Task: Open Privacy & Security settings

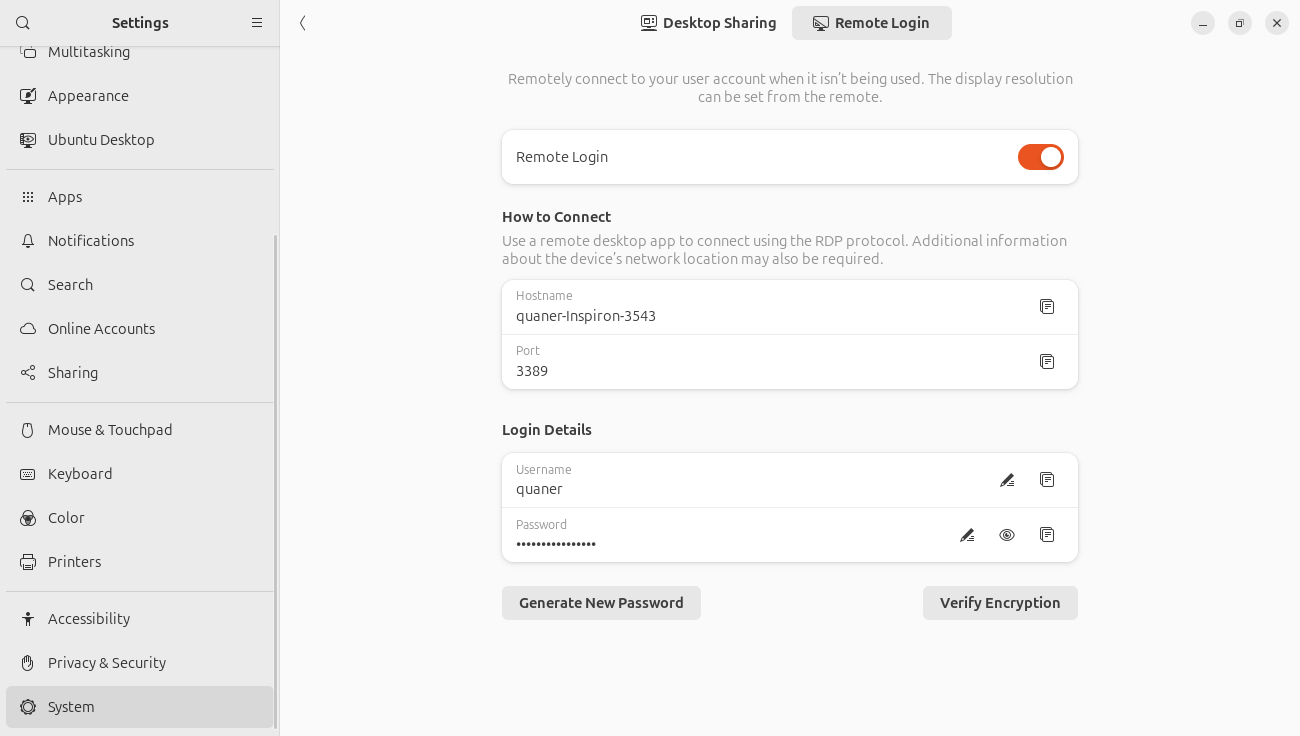Action: [106, 663]
